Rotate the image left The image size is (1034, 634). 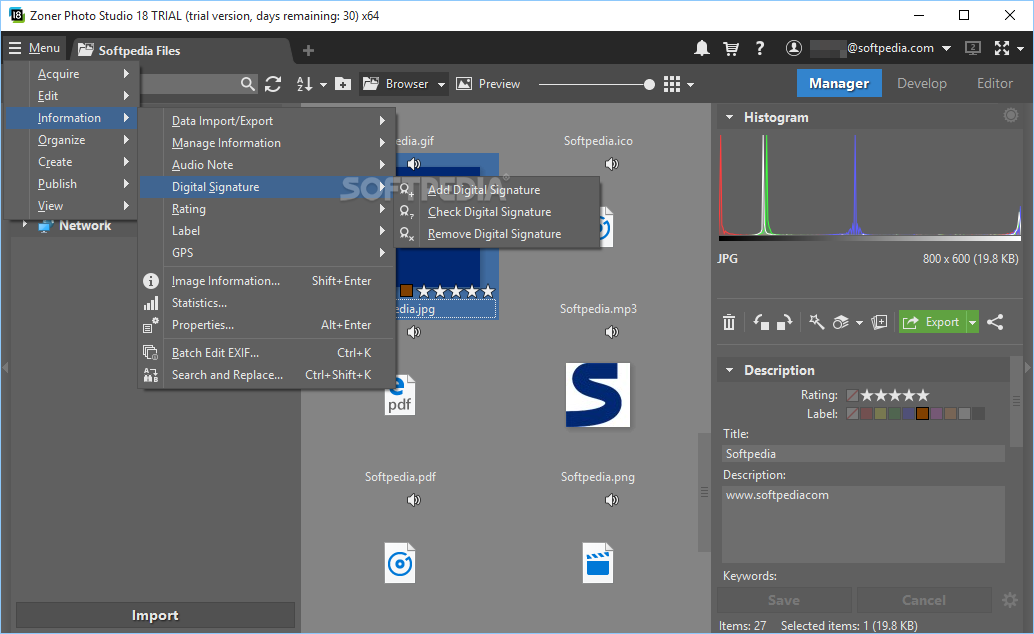coord(761,323)
